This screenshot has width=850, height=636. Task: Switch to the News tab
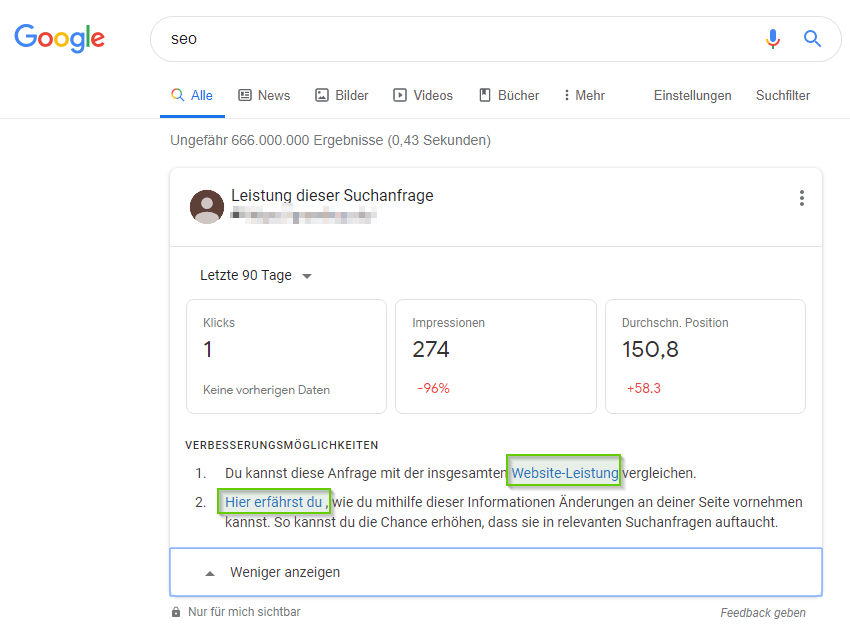264,95
